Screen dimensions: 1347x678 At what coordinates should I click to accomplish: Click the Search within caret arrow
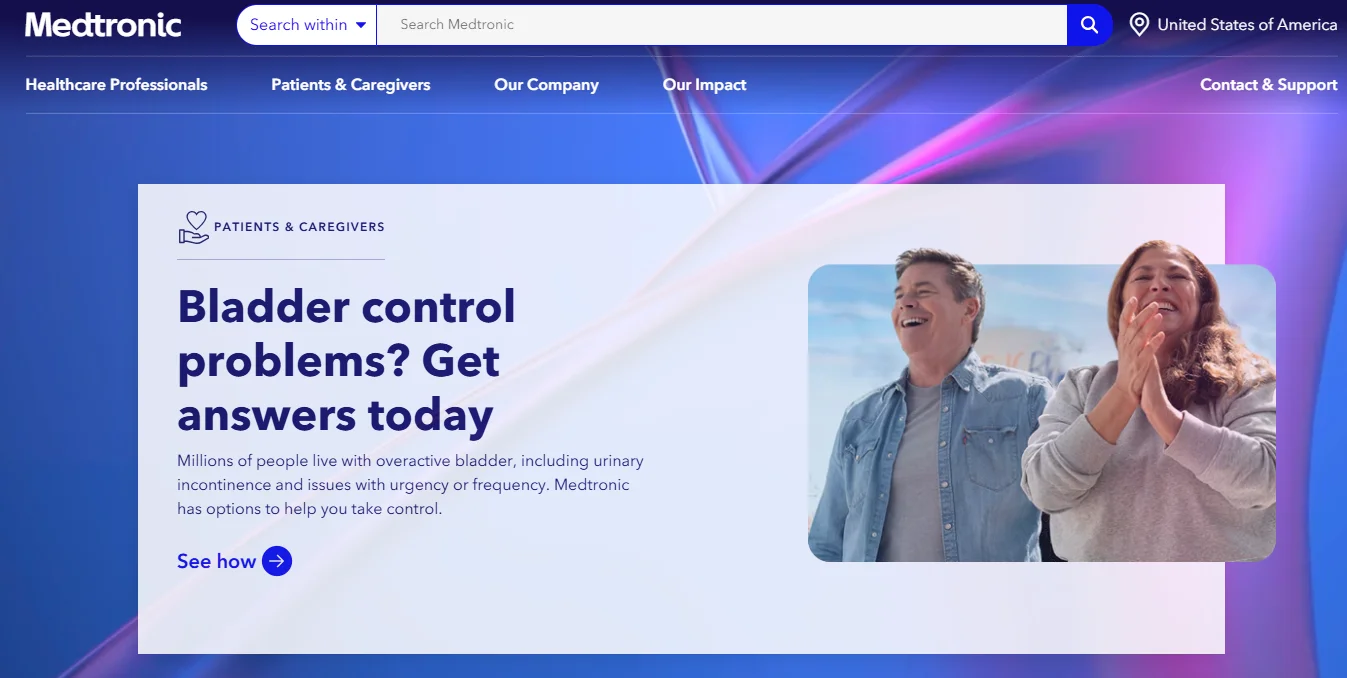361,25
